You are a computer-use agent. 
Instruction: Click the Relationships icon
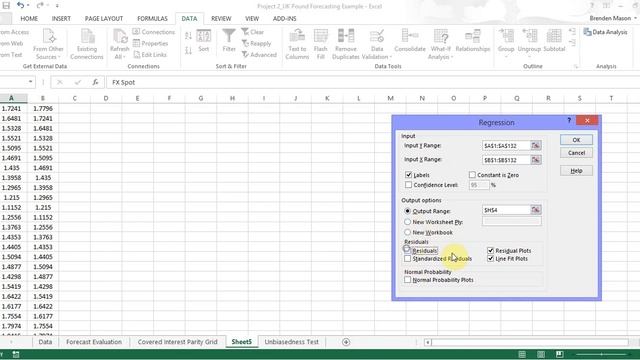473,36
